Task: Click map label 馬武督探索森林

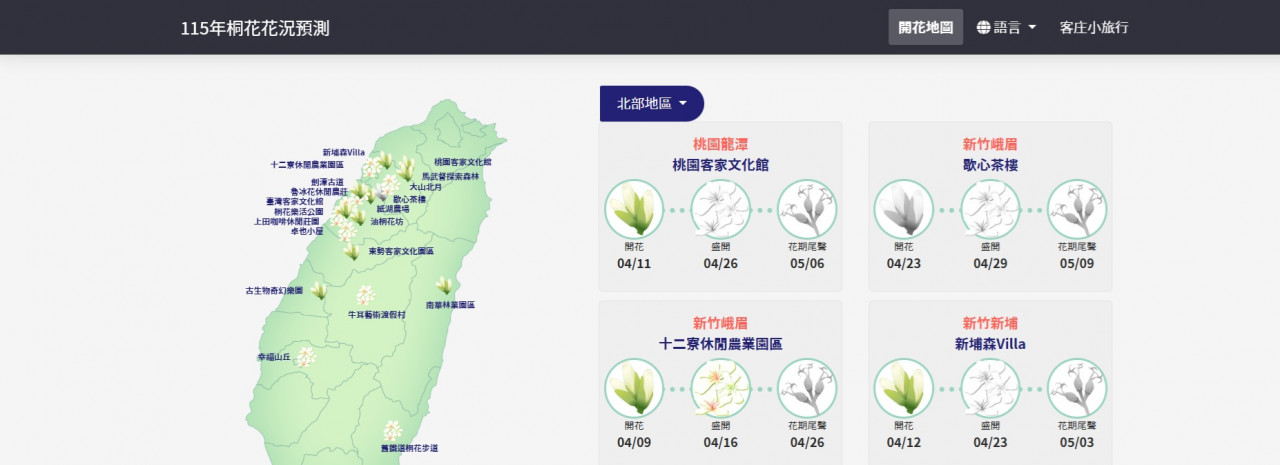Action: coord(450,176)
